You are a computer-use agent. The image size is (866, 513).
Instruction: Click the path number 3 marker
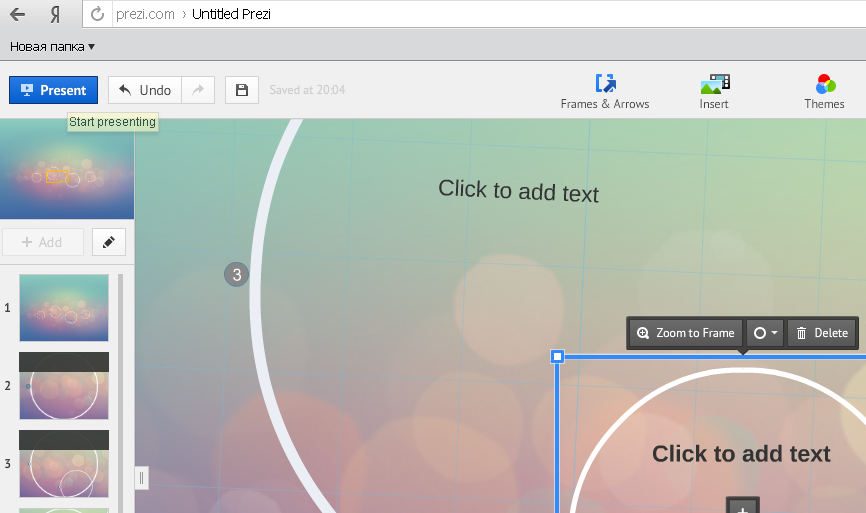click(x=236, y=274)
